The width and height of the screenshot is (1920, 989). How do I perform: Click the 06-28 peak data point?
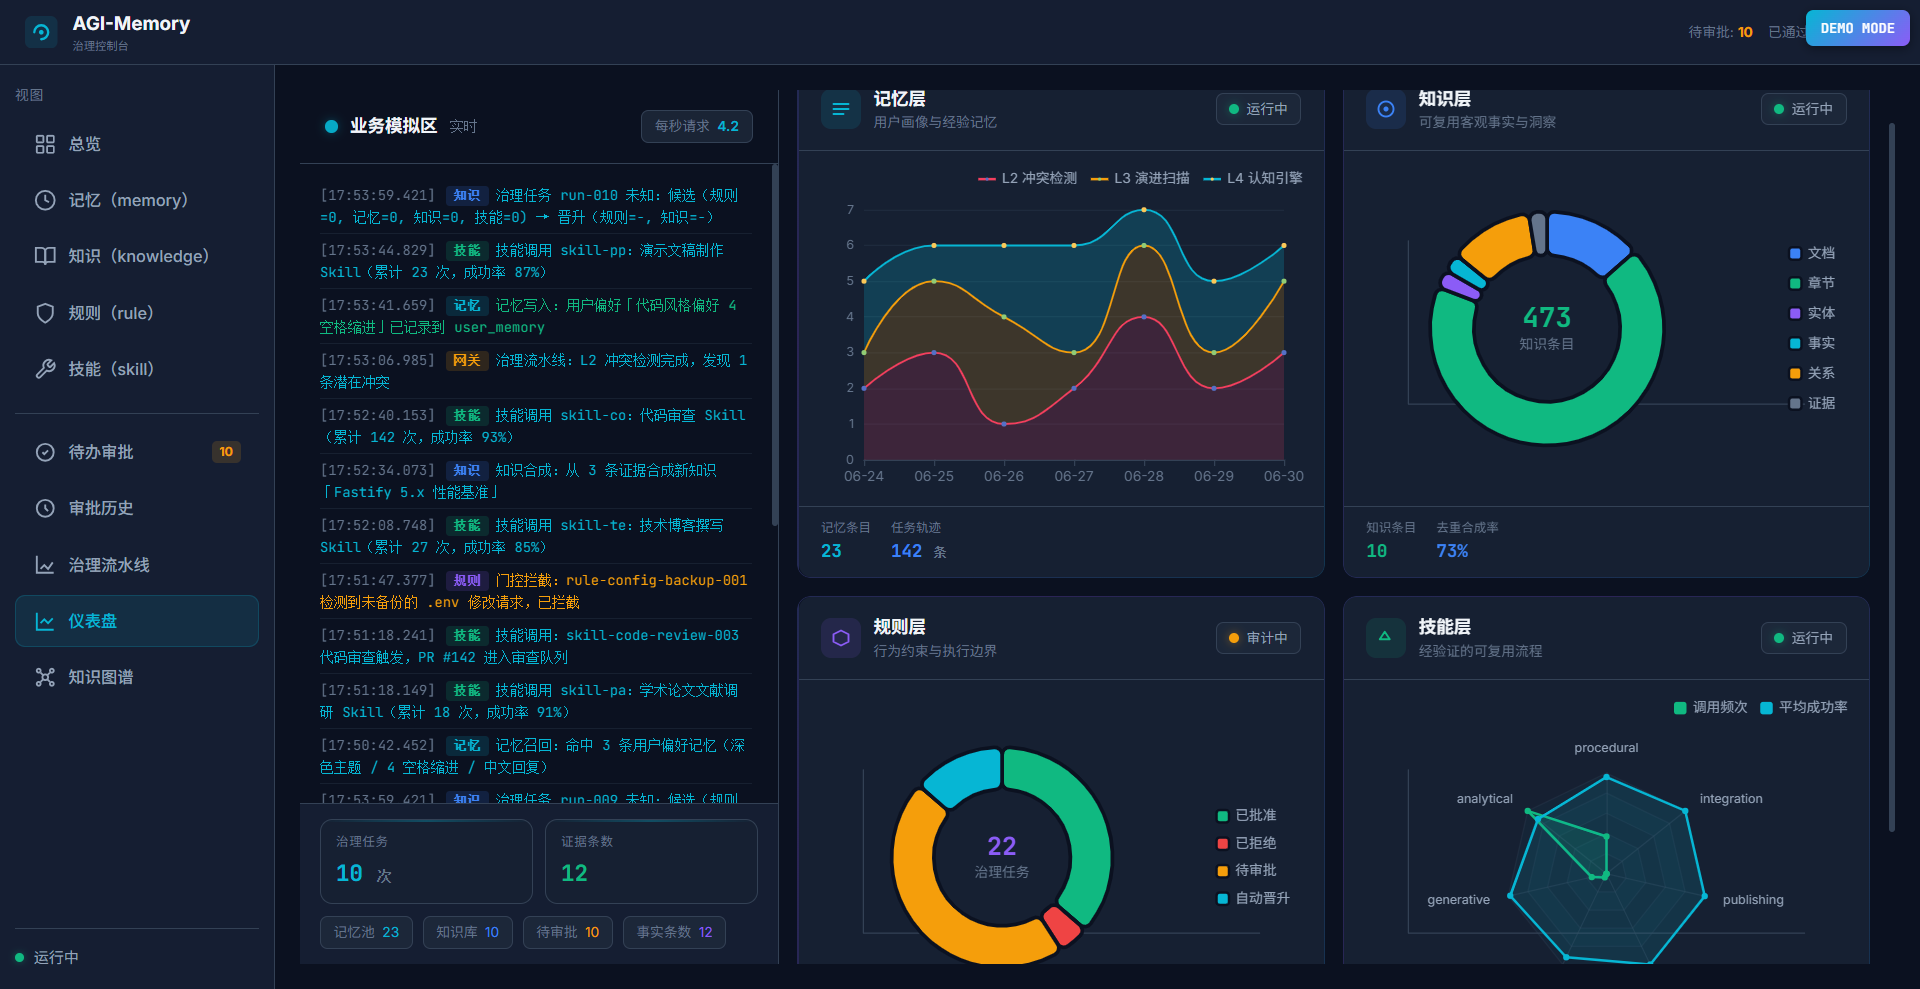pyautogui.click(x=1144, y=210)
